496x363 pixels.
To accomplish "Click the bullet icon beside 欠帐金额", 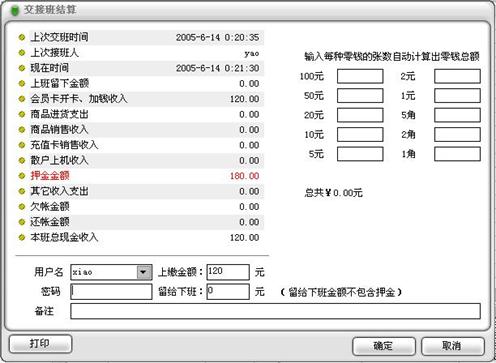I will pyautogui.click(x=22, y=207).
